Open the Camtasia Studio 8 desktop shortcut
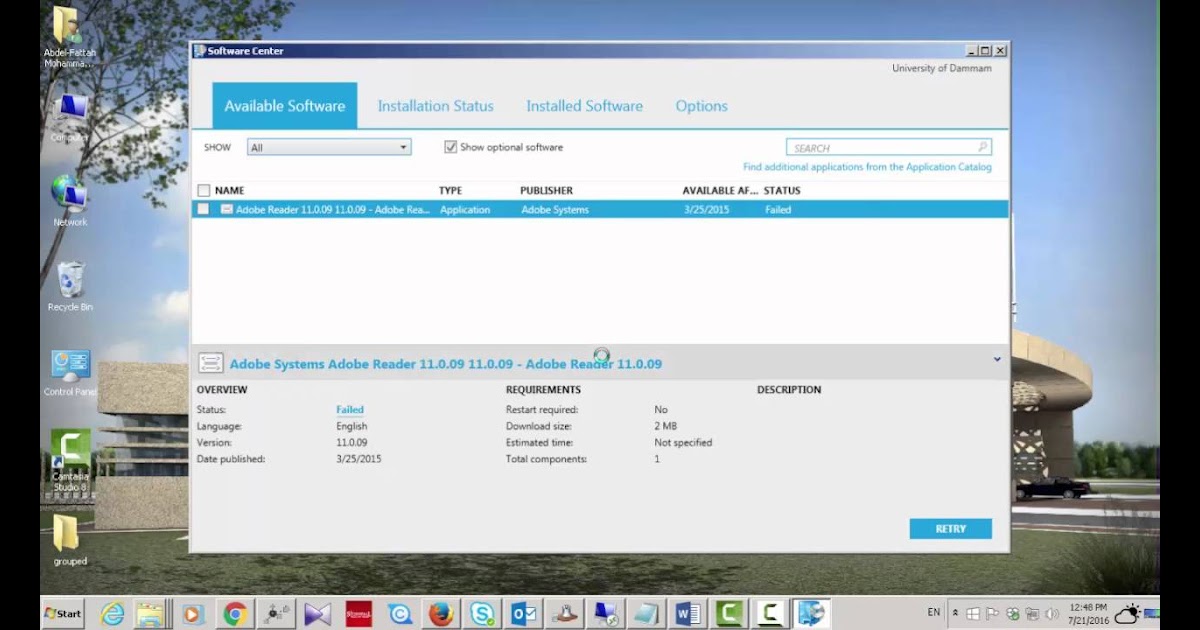 point(70,460)
